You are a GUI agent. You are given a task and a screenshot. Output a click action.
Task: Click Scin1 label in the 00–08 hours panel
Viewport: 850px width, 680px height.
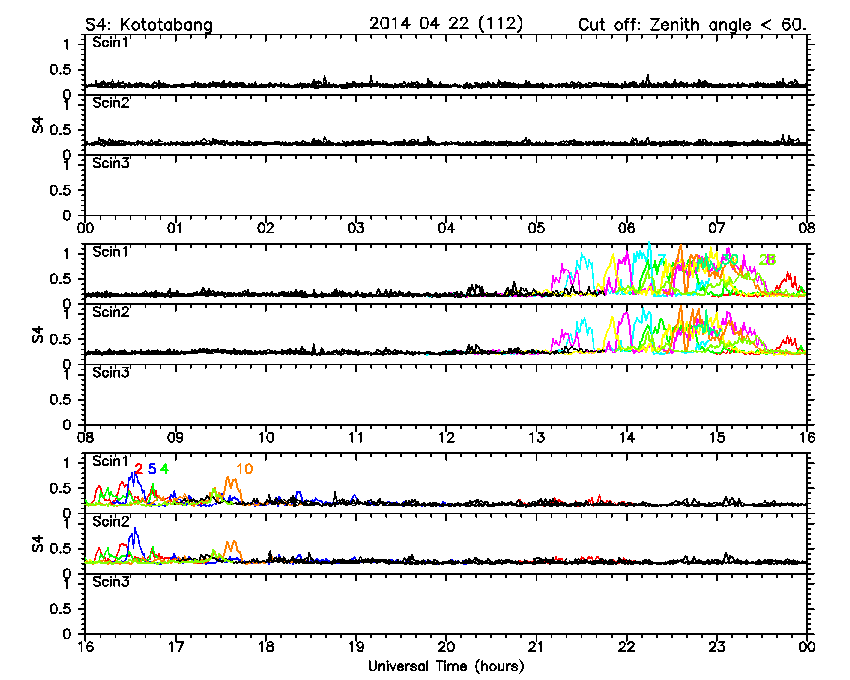pos(111,42)
